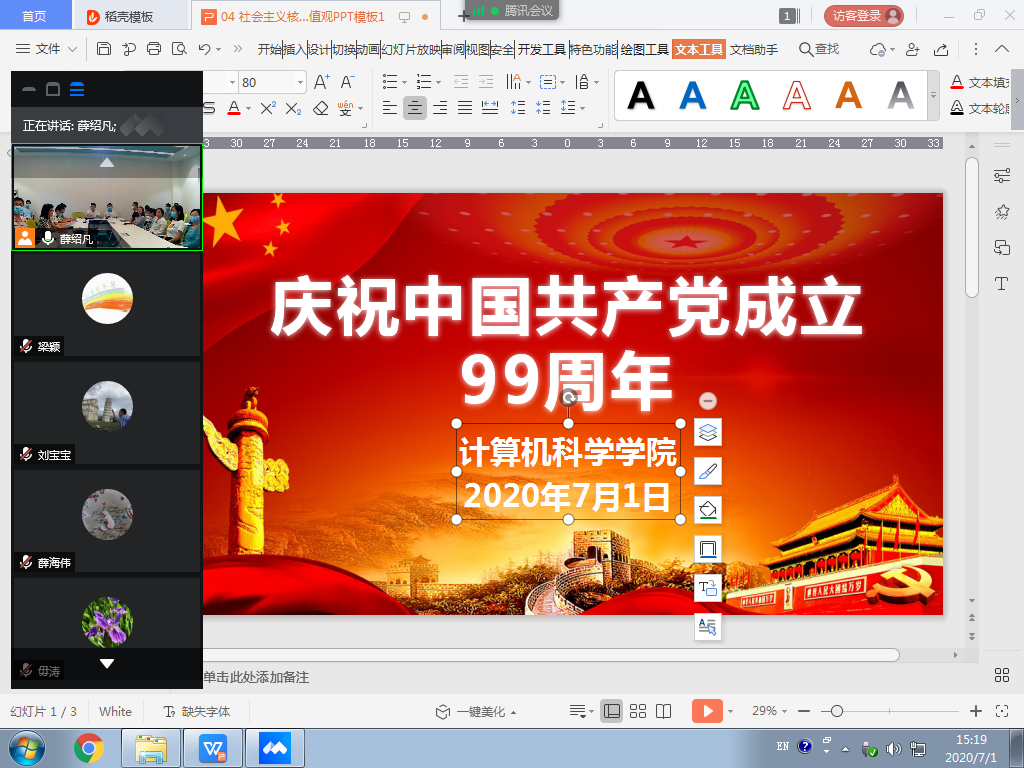Toggle center text alignment

tap(414, 108)
